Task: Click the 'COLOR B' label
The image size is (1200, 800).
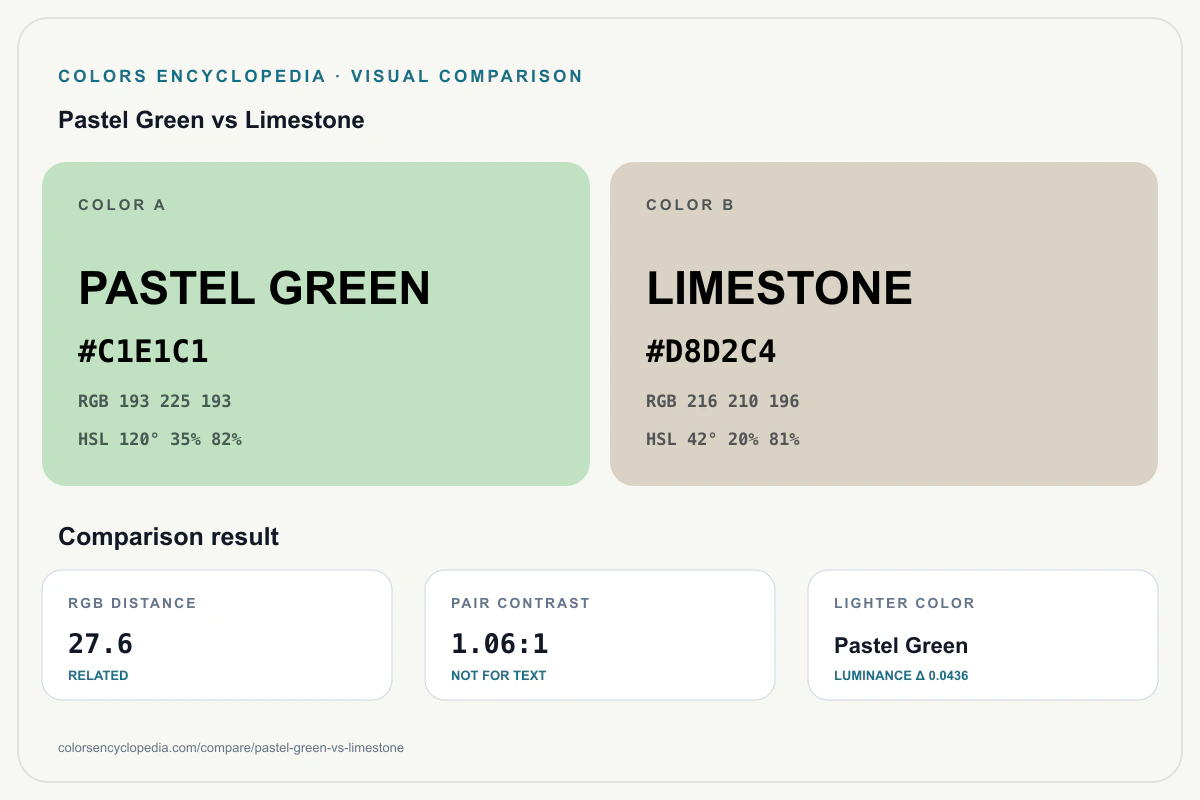Action: coord(690,205)
